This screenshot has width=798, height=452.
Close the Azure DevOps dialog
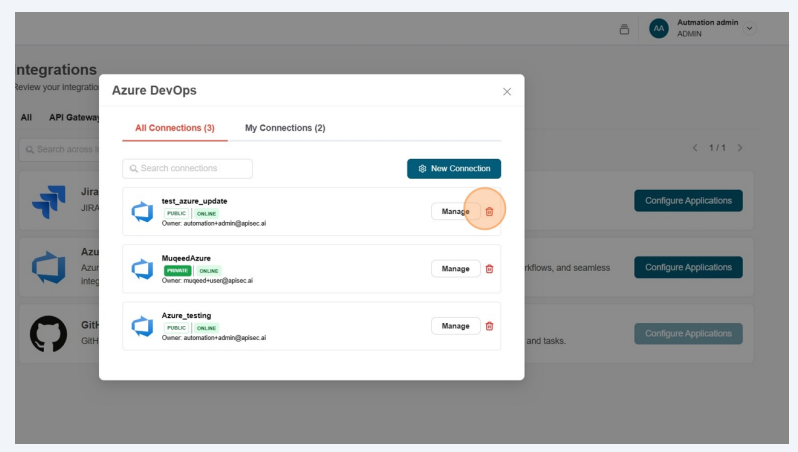pyautogui.click(x=507, y=91)
